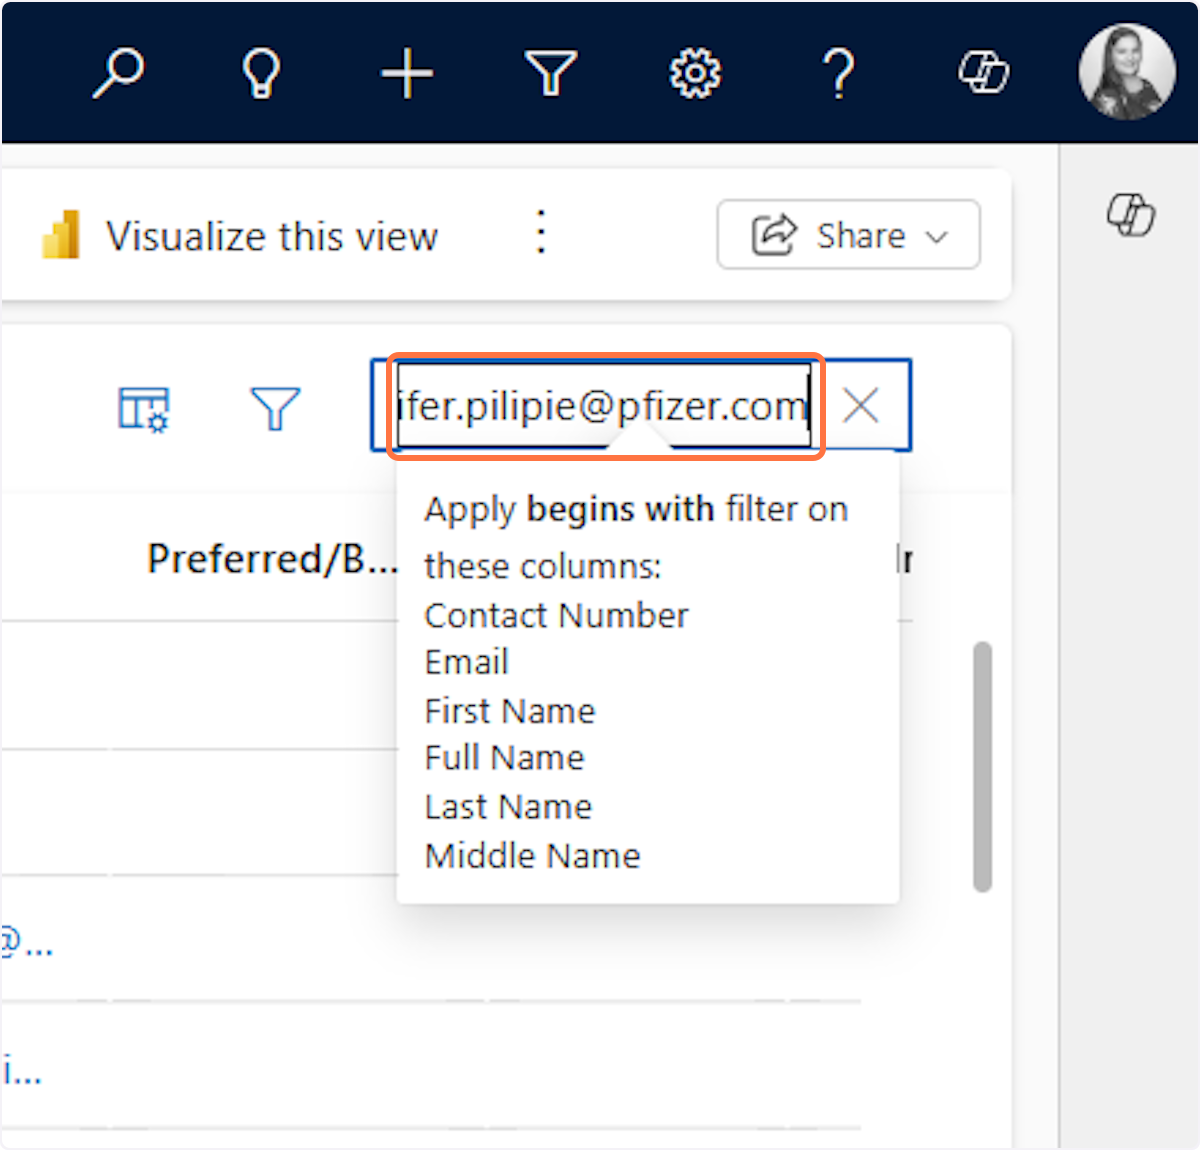Screen dimensions: 1200x1150
Task: Click 'Full Name' in the filter tooltip
Action: [504, 758]
